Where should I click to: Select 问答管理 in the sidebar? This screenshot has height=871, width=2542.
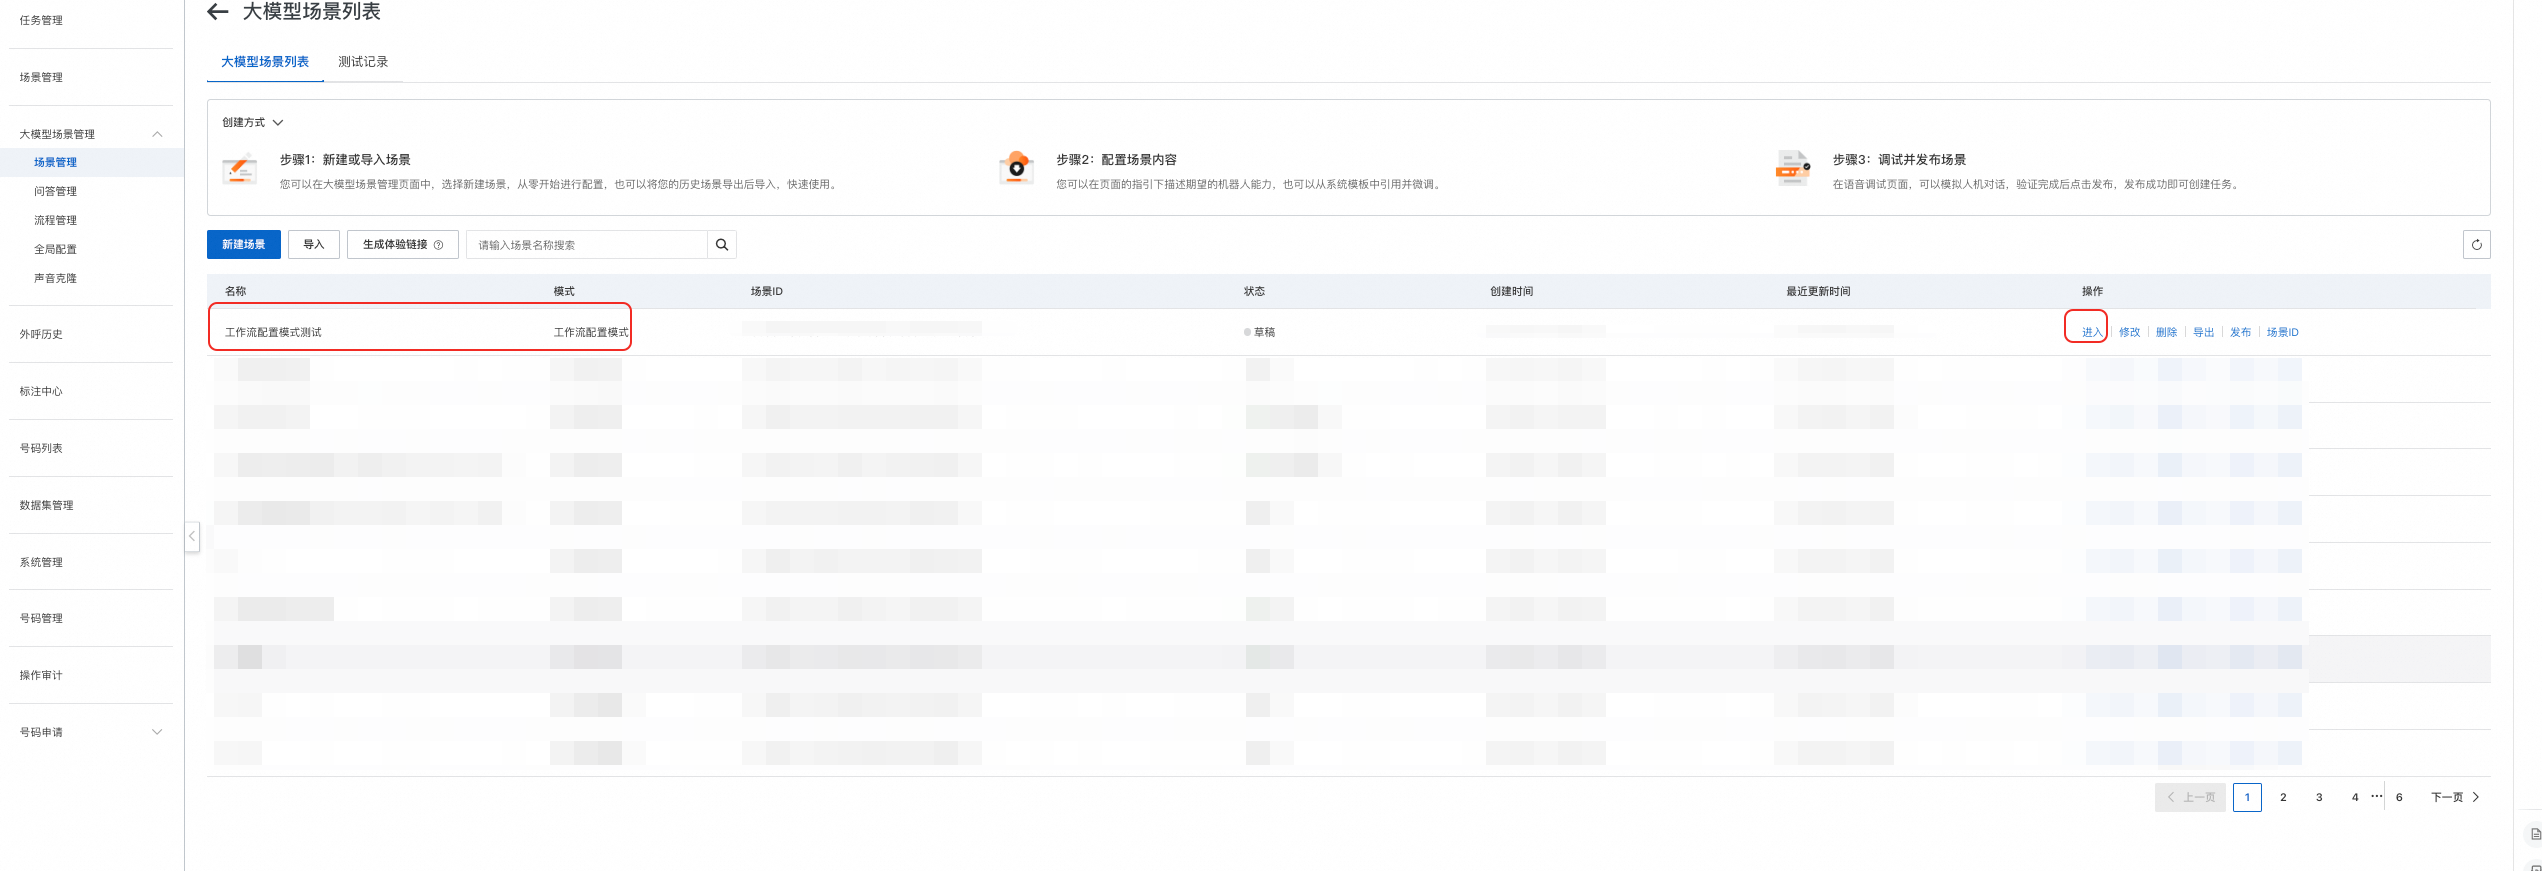pyautogui.click(x=55, y=191)
